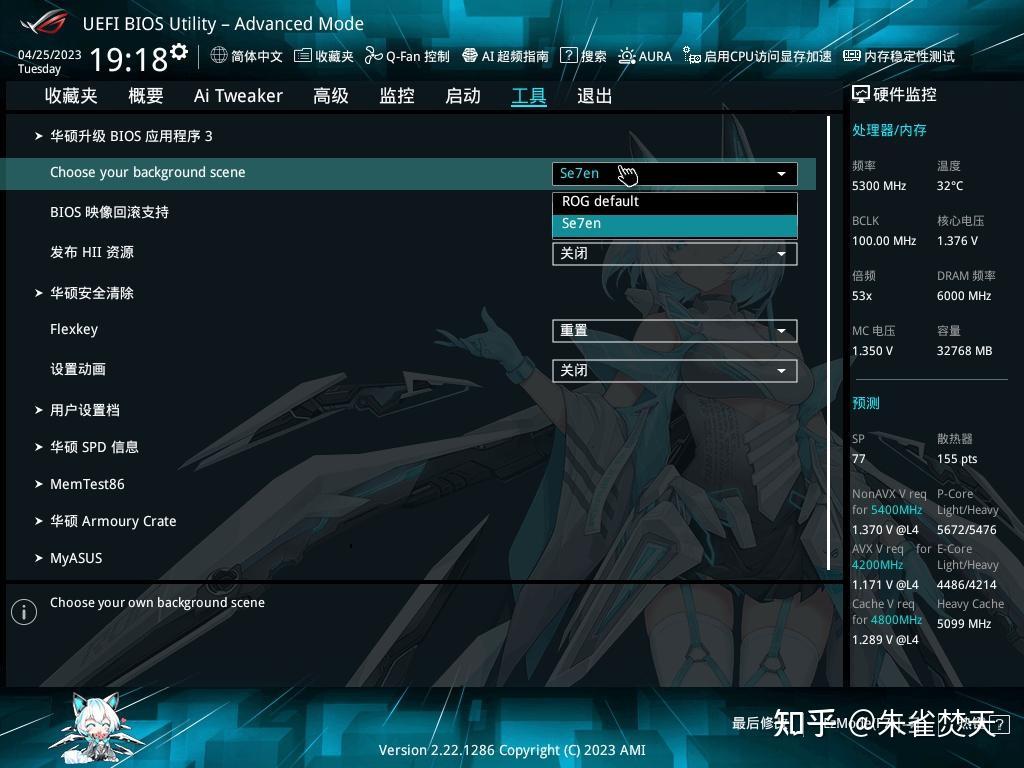This screenshot has height=768, width=1024.
Task: Toggle 启用CPU访问显存加速 option
Action: coord(757,56)
